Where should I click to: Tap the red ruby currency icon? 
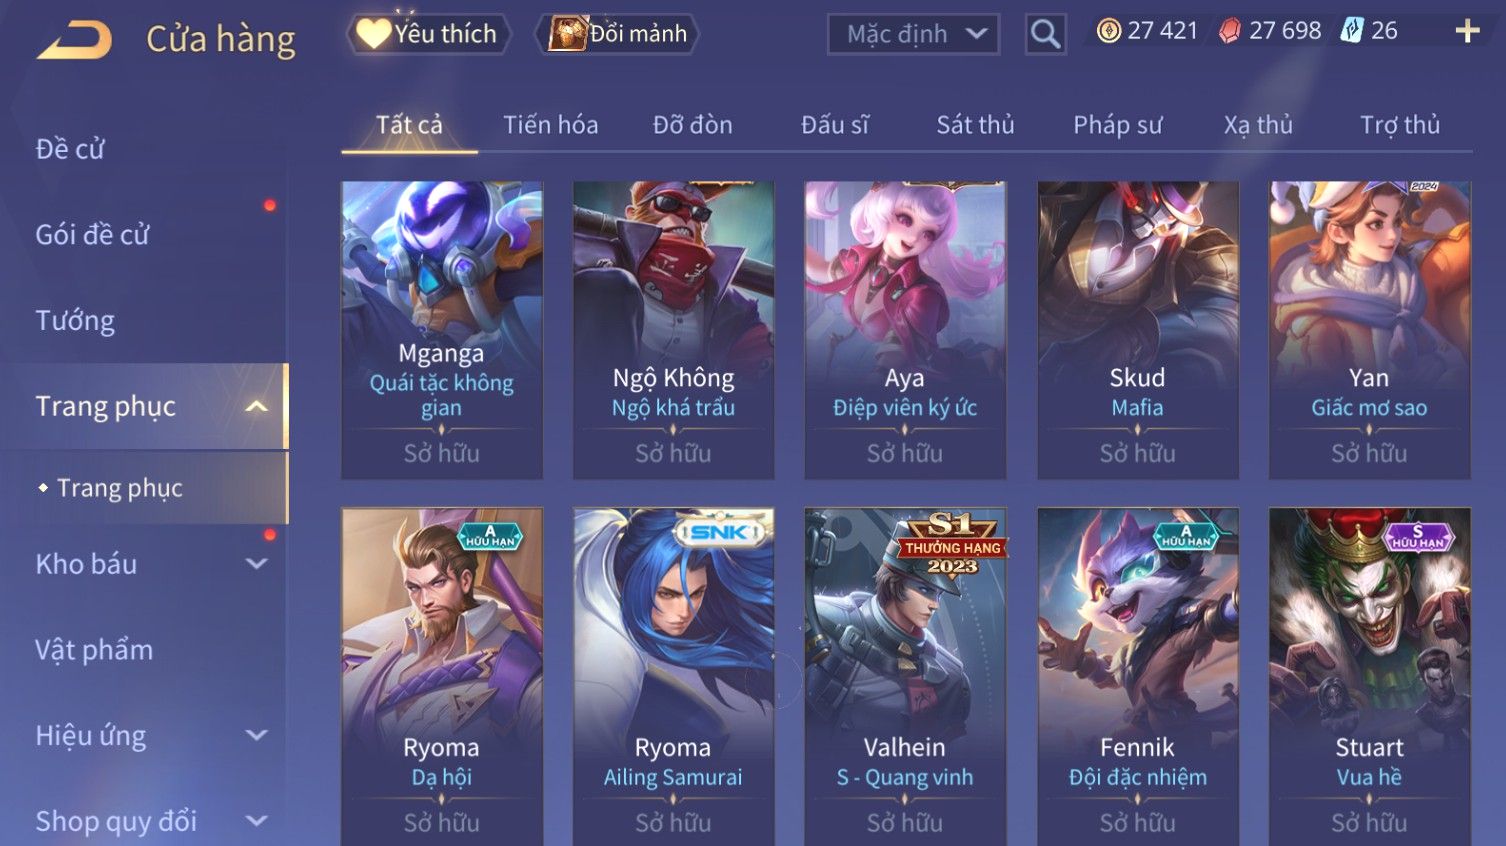tap(1230, 31)
